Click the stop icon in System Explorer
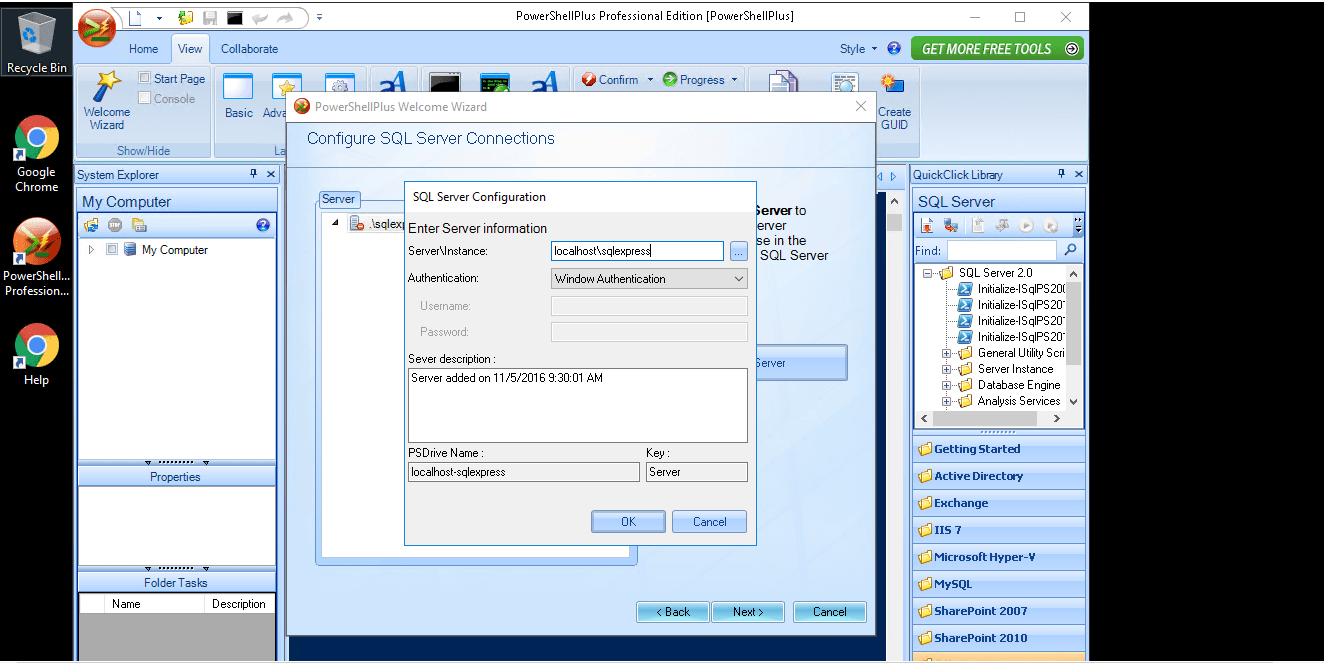The width and height of the screenshot is (1324, 663). [115, 225]
